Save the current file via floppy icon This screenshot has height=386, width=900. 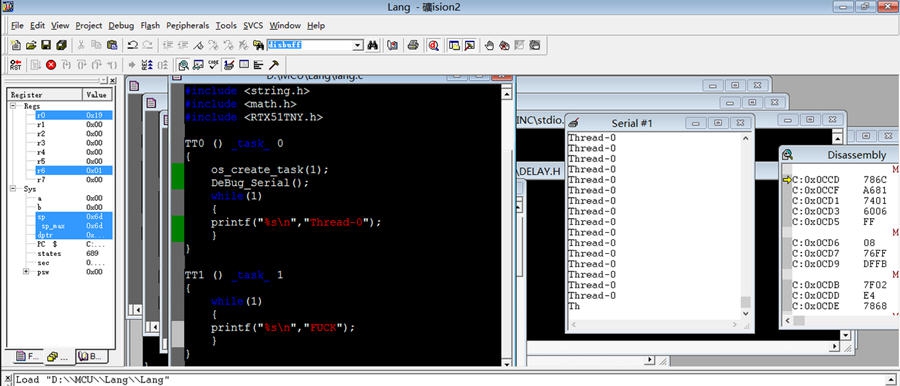46,45
